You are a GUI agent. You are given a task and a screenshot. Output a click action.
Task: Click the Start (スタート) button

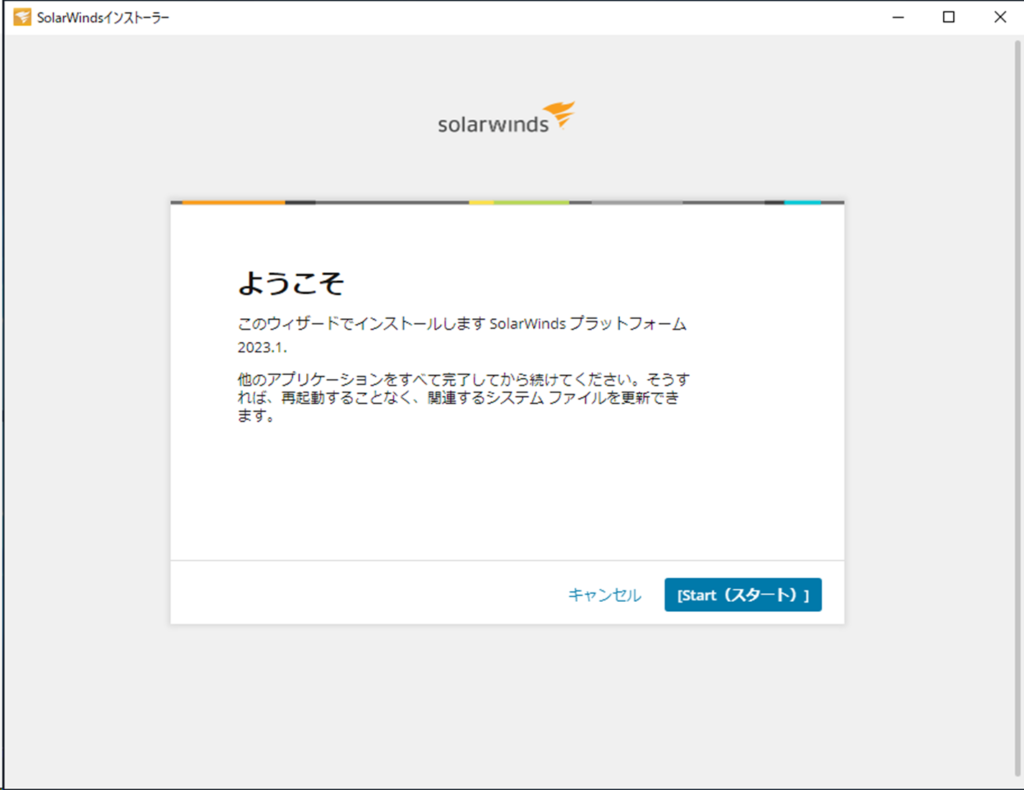pos(743,595)
